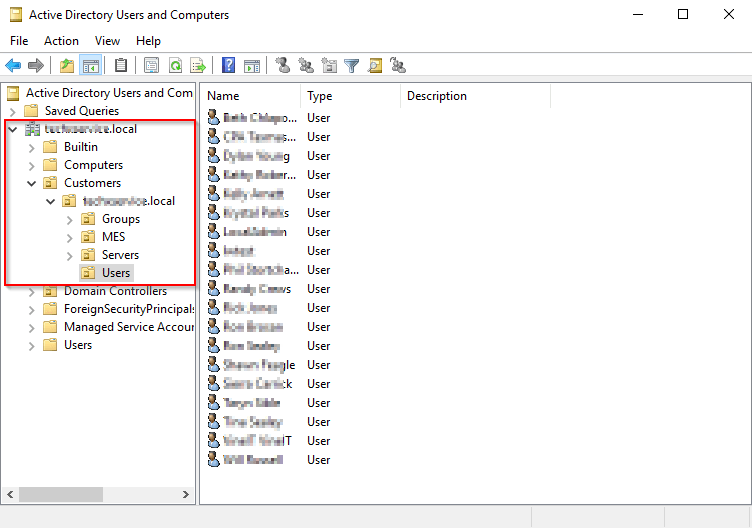Expand the Saved Queries node
The width and height of the screenshot is (752, 528).
click(x=13, y=111)
